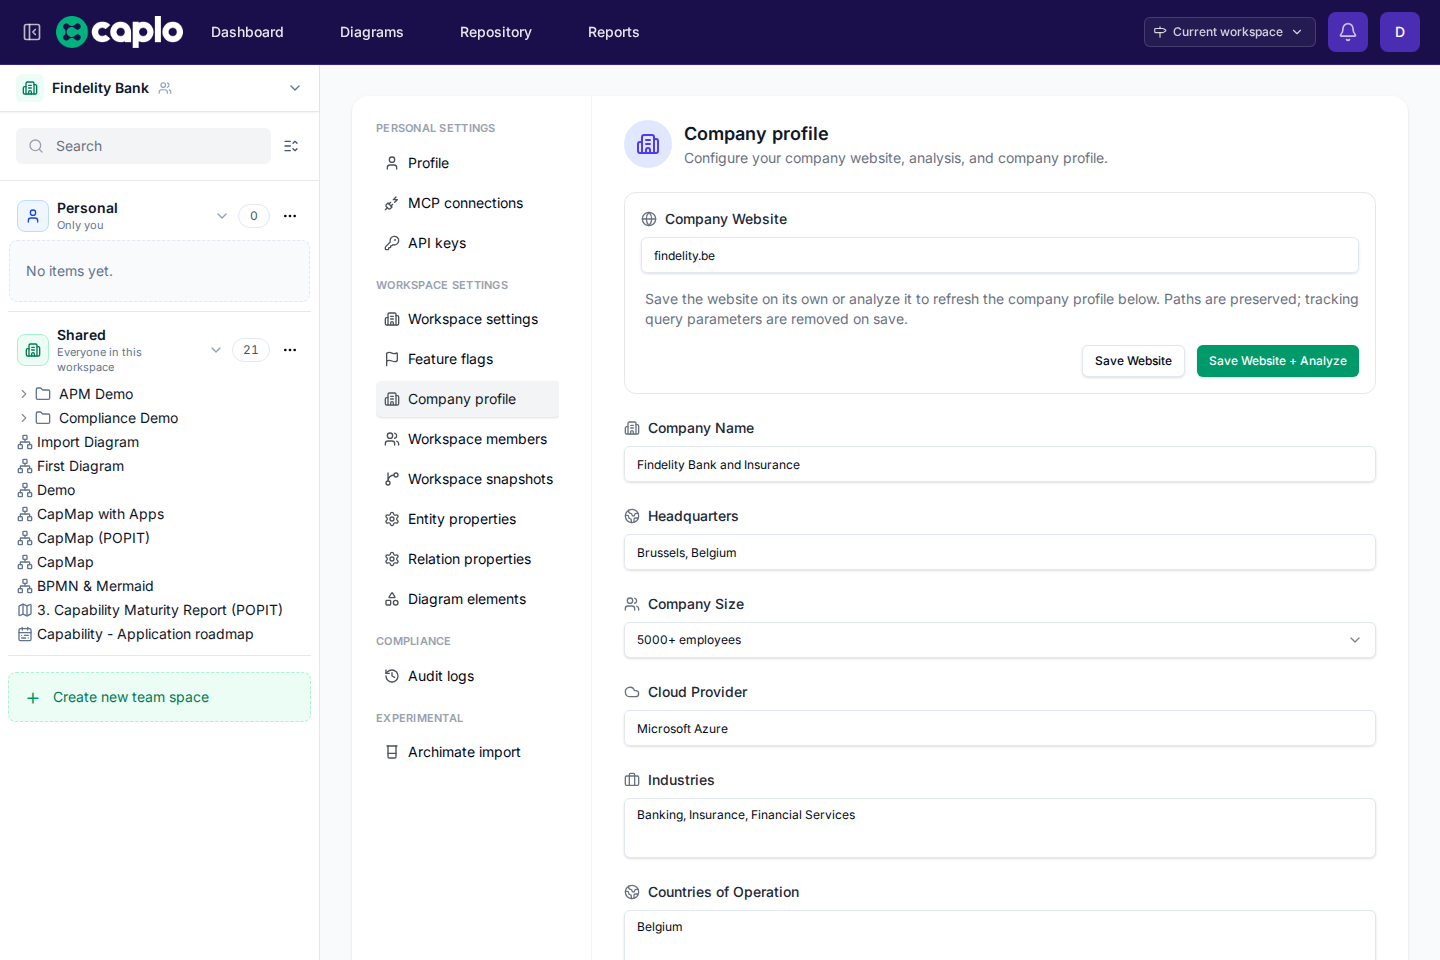This screenshot has height=960, width=1440.
Task: Click the Findelity Bank workspace icon
Action: click(30, 88)
